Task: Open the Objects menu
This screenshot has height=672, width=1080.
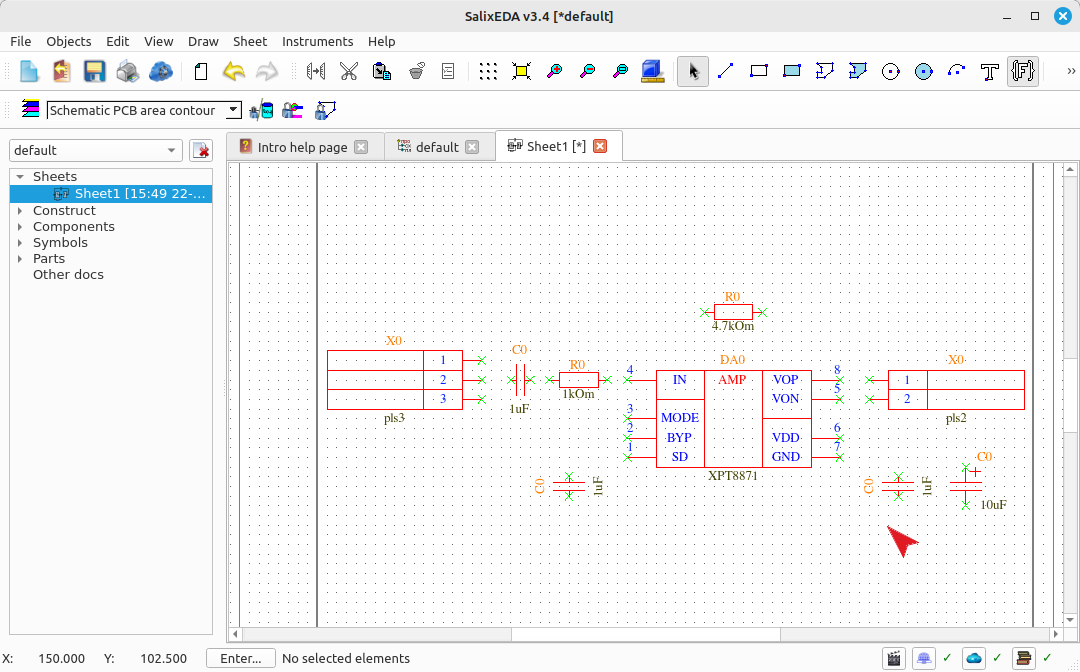Action: coord(69,41)
